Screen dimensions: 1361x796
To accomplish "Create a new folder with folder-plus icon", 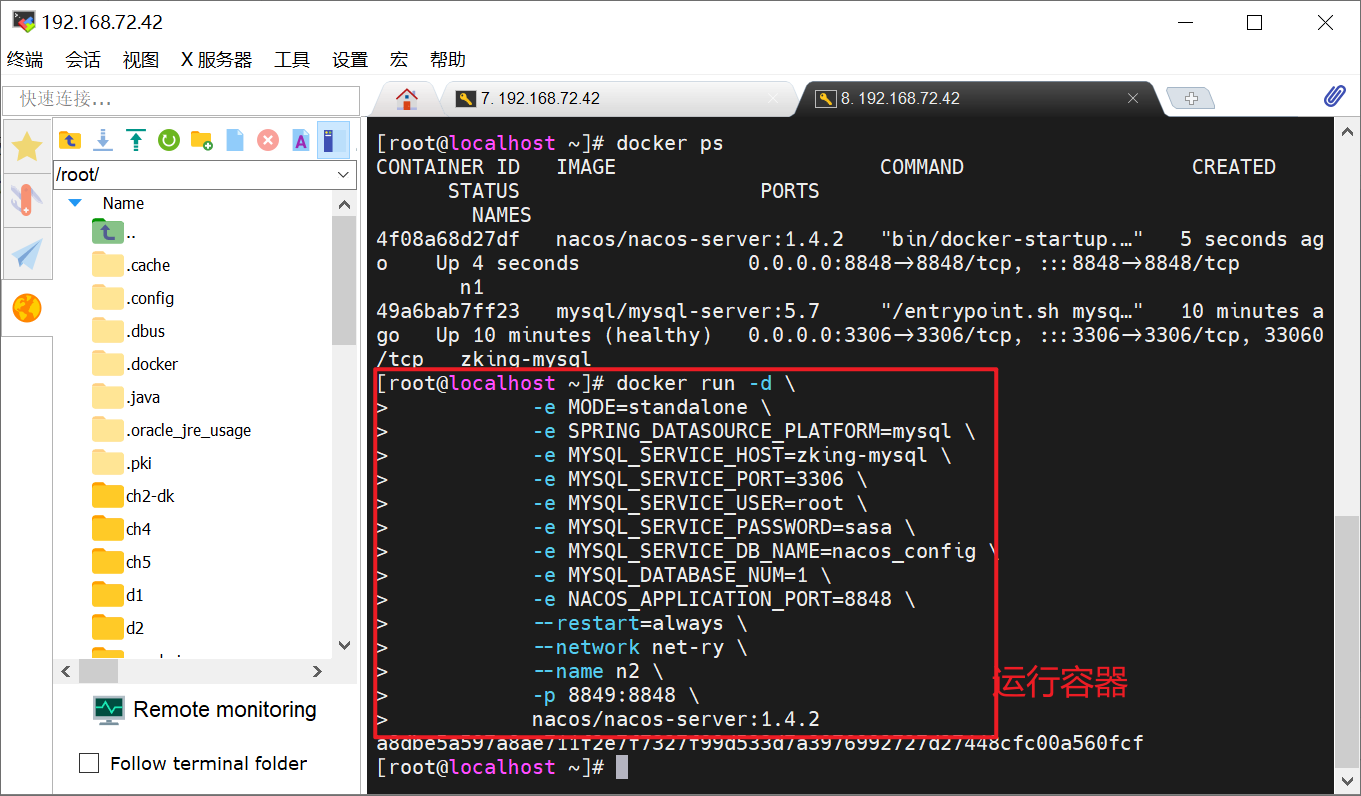I will pyautogui.click(x=201, y=140).
